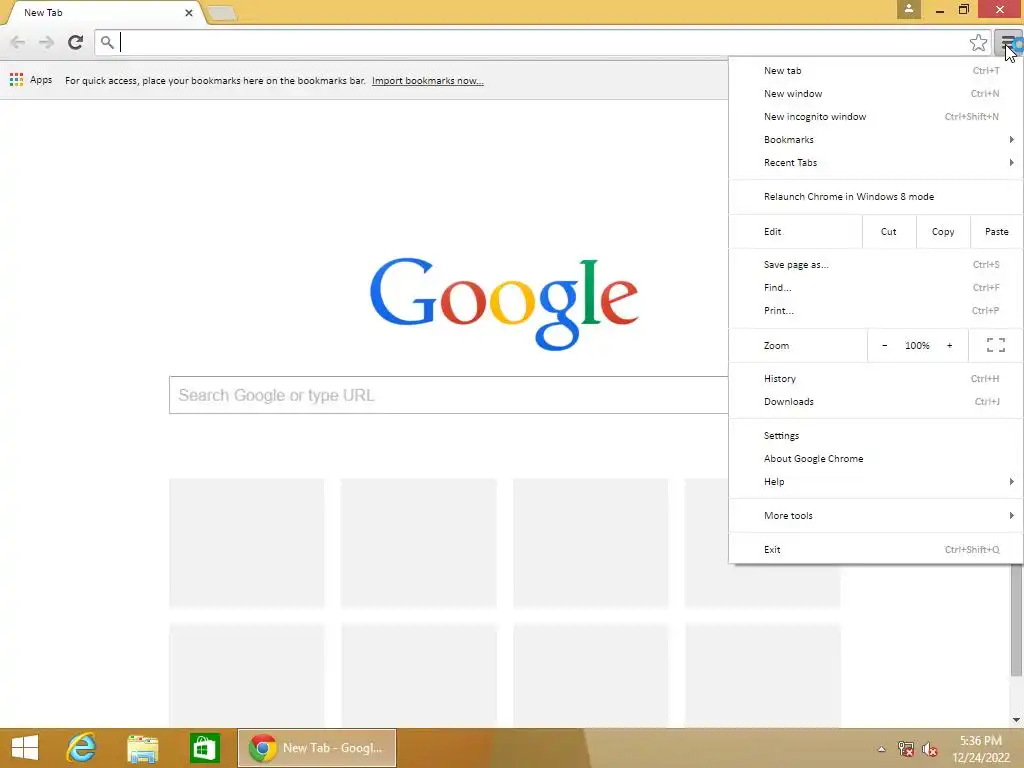Screen dimensions: 1024x768
Task: Select New window from the menu
Action: pos(876,93)
